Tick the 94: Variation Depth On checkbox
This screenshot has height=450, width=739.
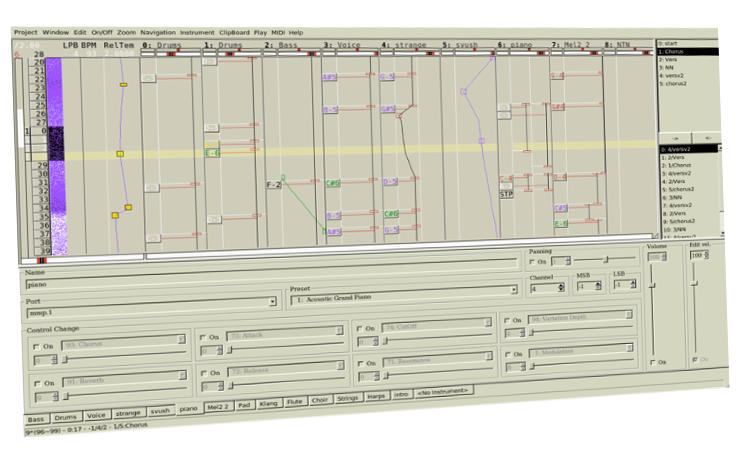[x=507, y=320]
